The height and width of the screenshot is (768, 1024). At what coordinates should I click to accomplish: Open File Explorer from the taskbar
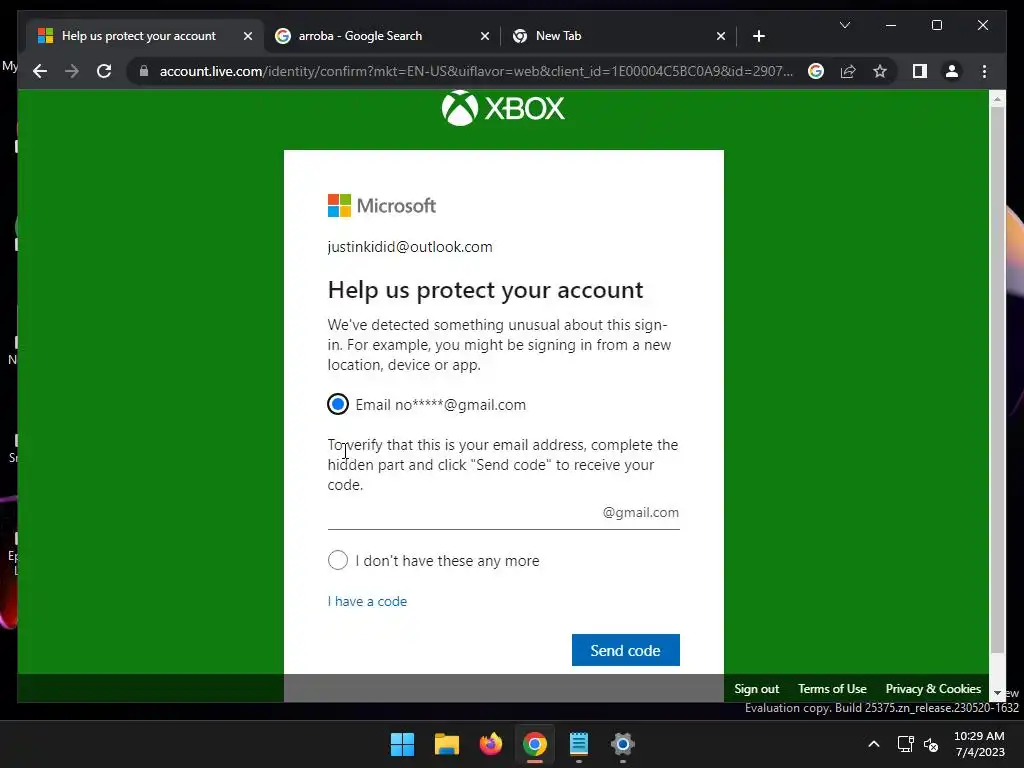[447, 744]
